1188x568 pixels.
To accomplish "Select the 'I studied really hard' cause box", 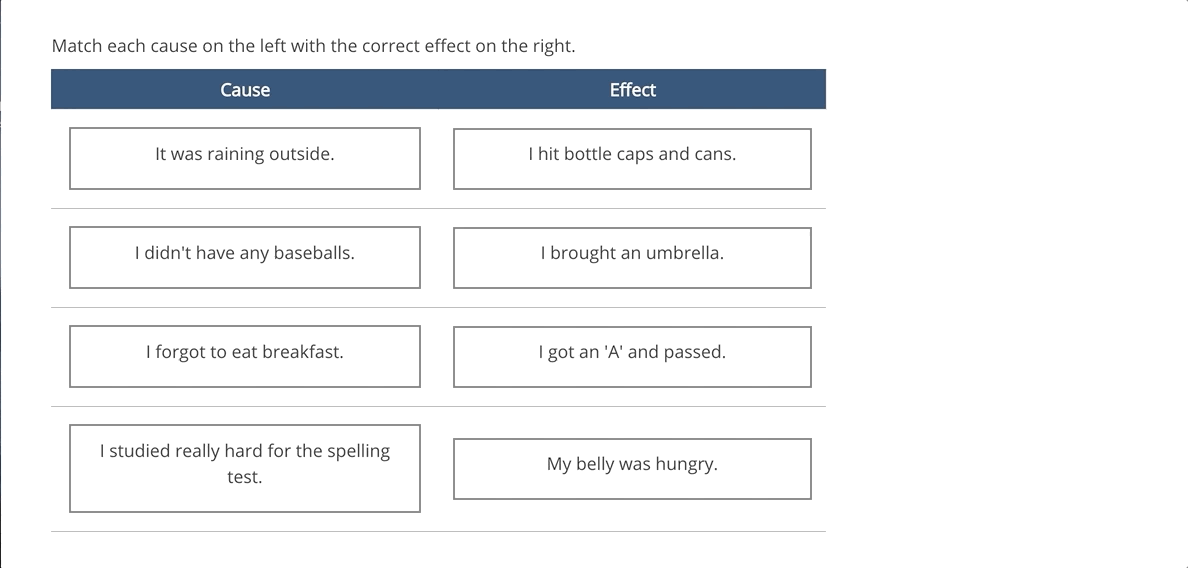I will coord(245,469).
